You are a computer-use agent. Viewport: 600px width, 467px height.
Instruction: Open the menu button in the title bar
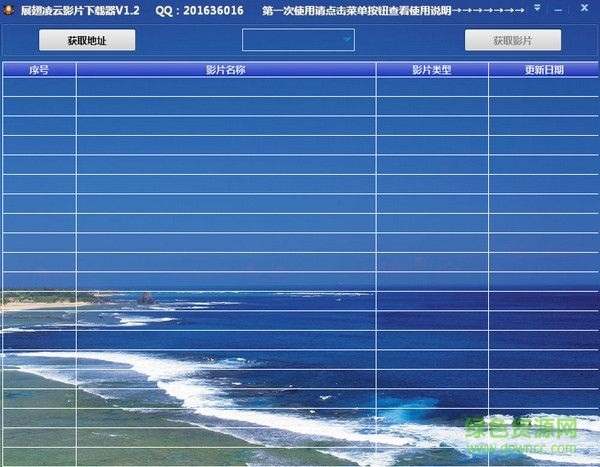coord(537,8)
